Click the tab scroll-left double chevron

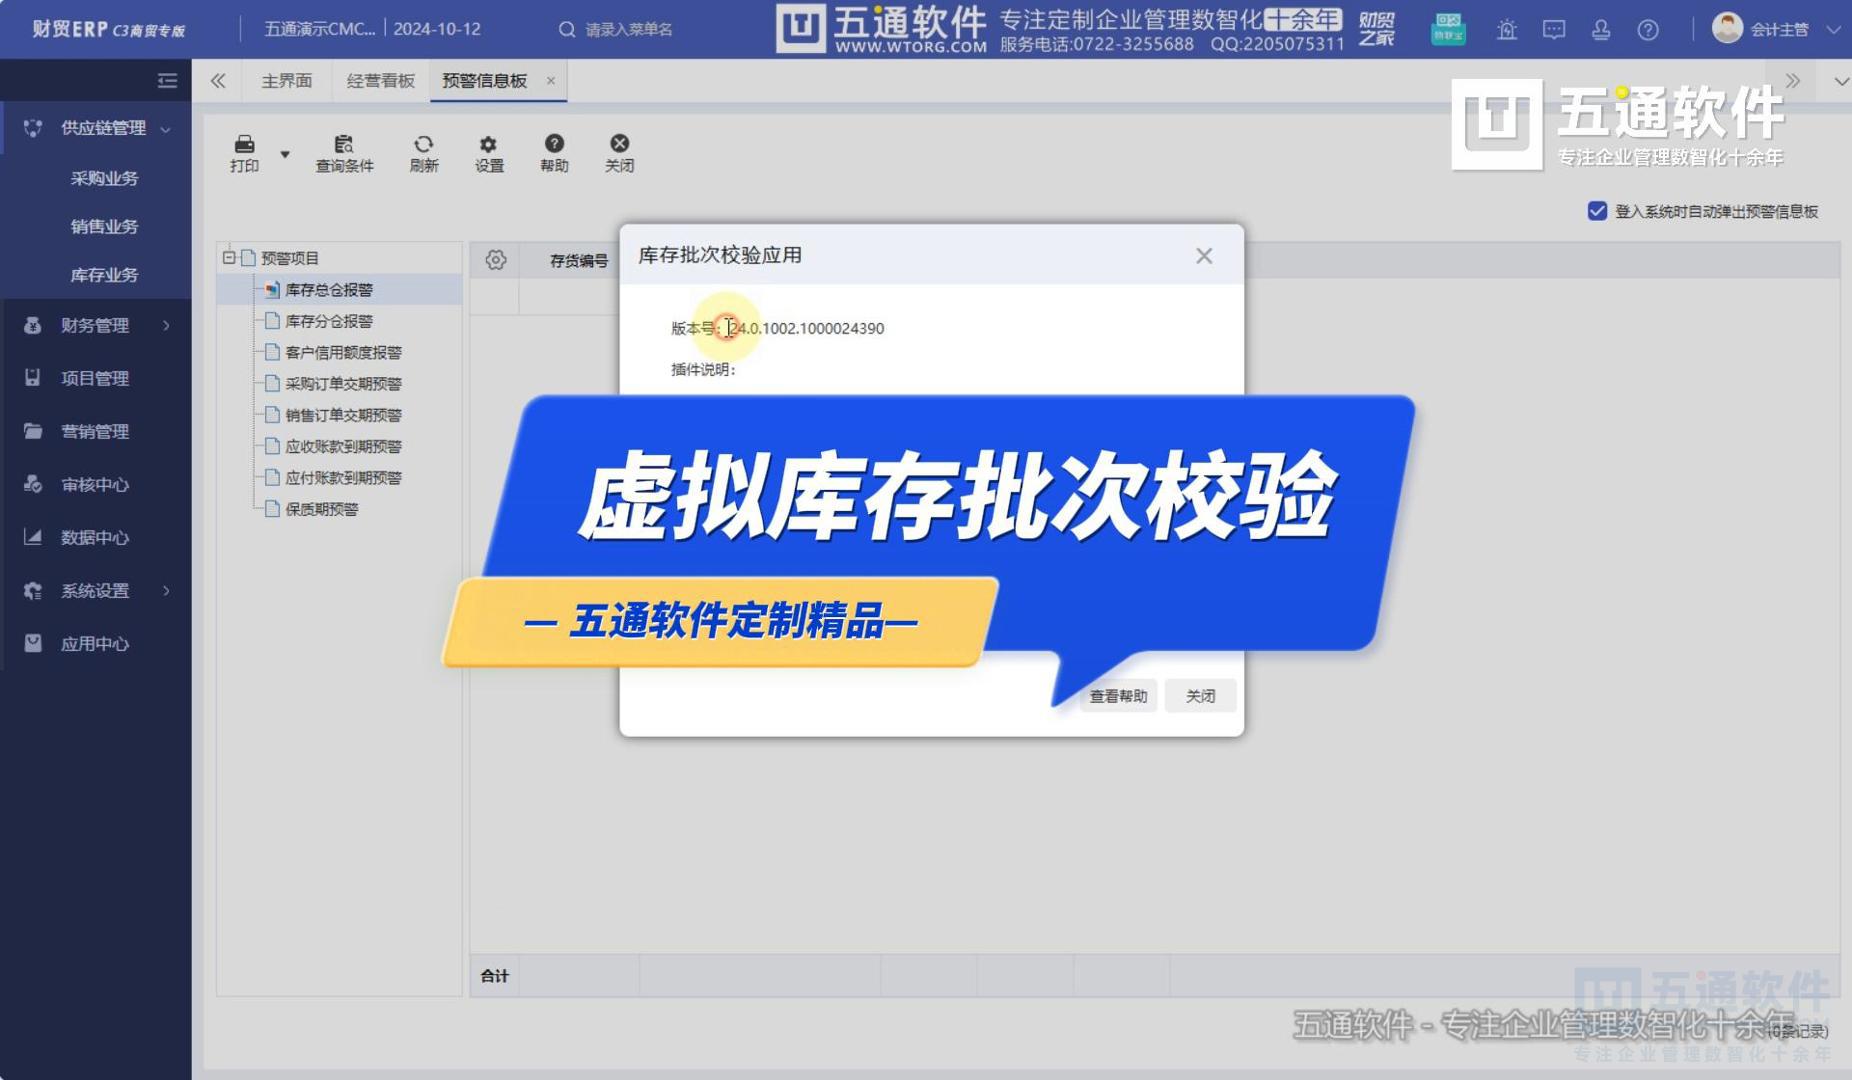point(218,81)
